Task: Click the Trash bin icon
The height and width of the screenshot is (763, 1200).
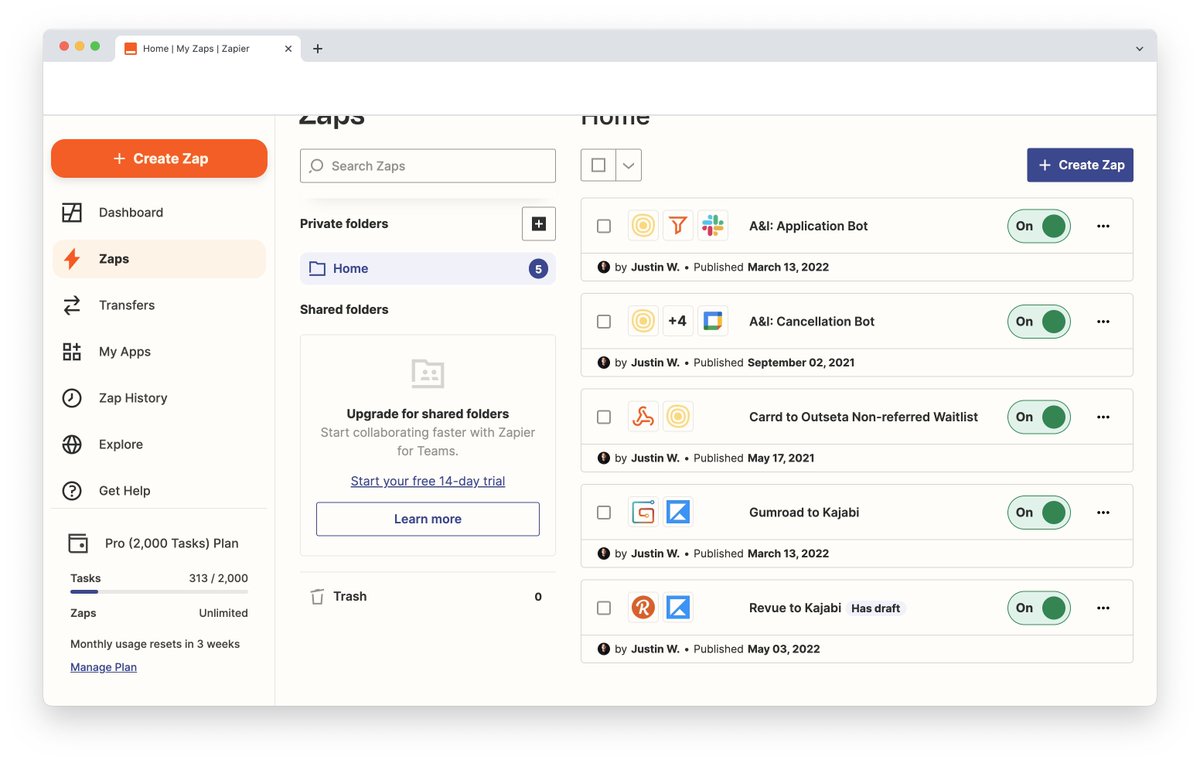Action: point(317,596)
